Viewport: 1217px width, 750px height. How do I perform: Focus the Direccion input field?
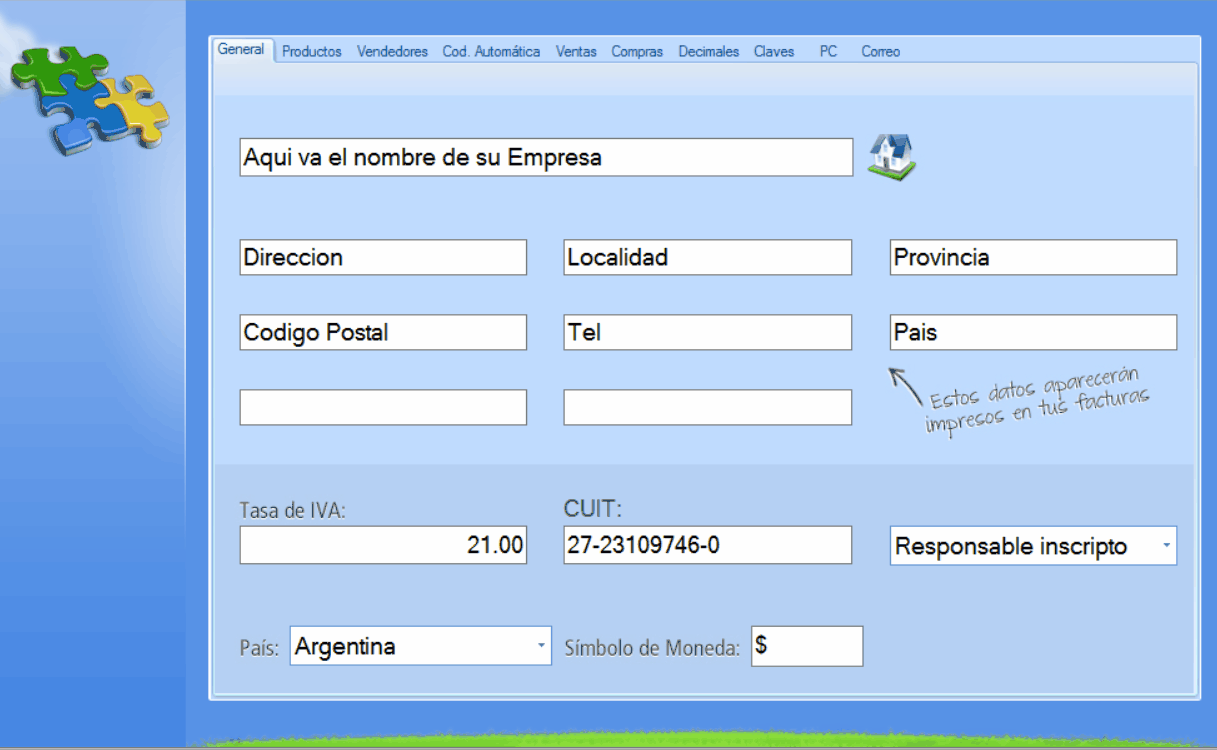383,257
